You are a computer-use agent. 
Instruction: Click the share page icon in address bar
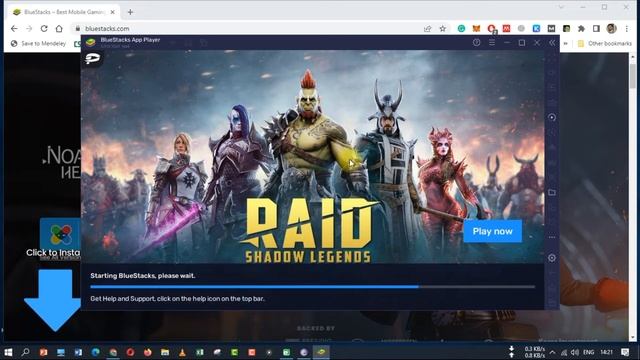coord(427,29)
